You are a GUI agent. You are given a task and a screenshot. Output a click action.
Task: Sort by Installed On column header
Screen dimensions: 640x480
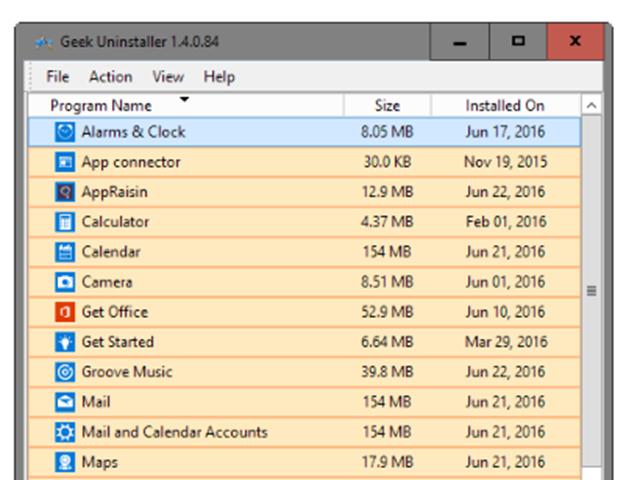click(505, 105)
